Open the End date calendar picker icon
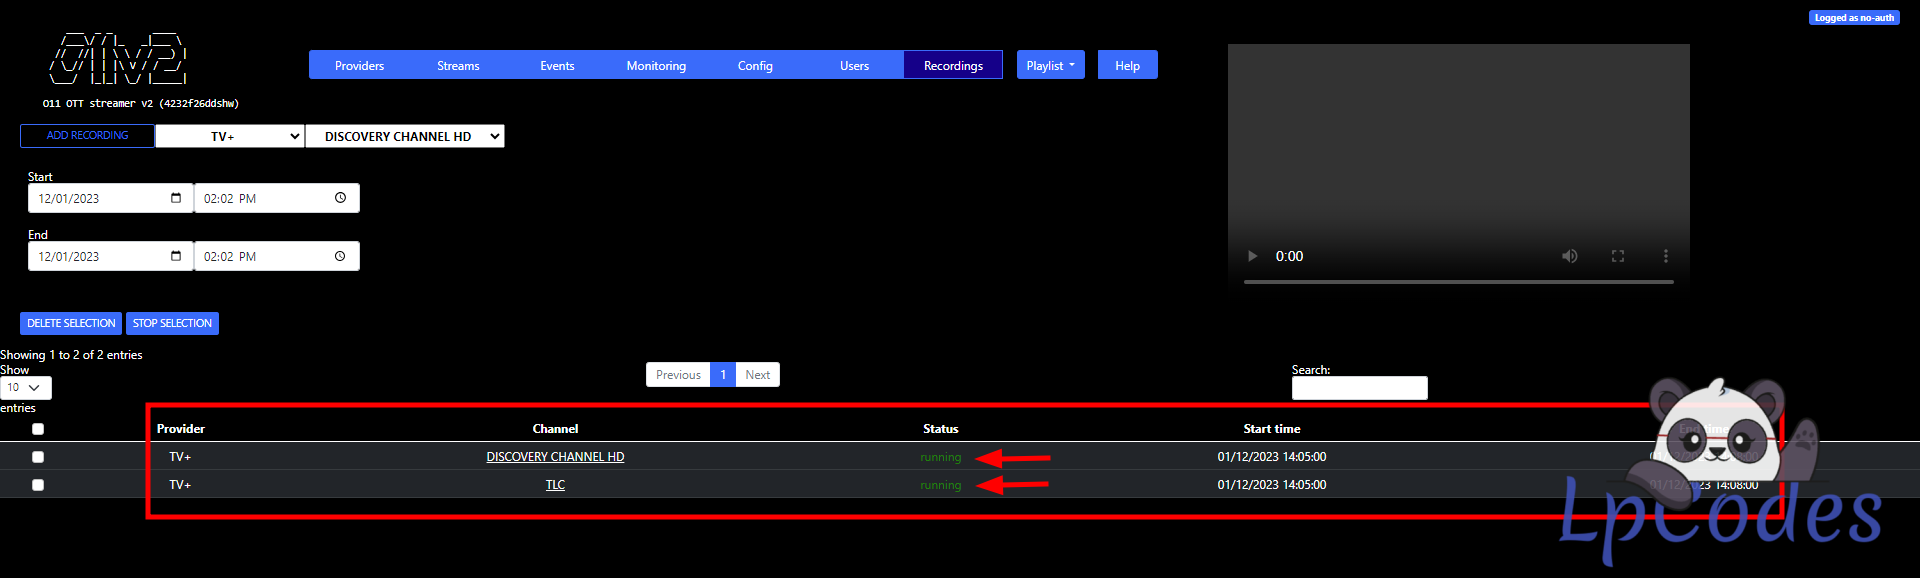 [x=176, y=256]
